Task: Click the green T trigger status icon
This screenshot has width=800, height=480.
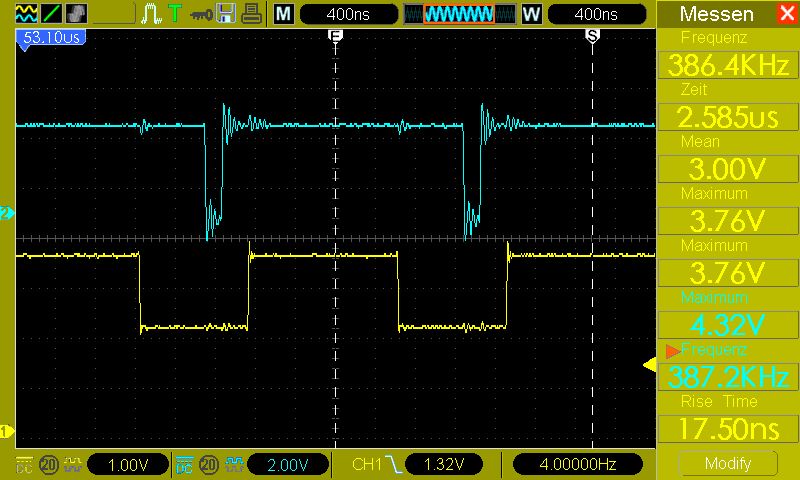Action: coord(175,13)
